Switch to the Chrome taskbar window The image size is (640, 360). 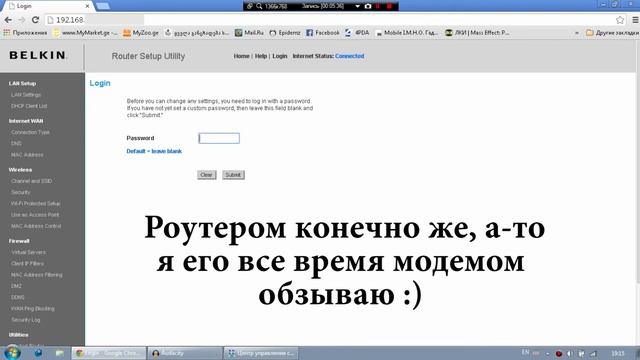coord(109,353)
